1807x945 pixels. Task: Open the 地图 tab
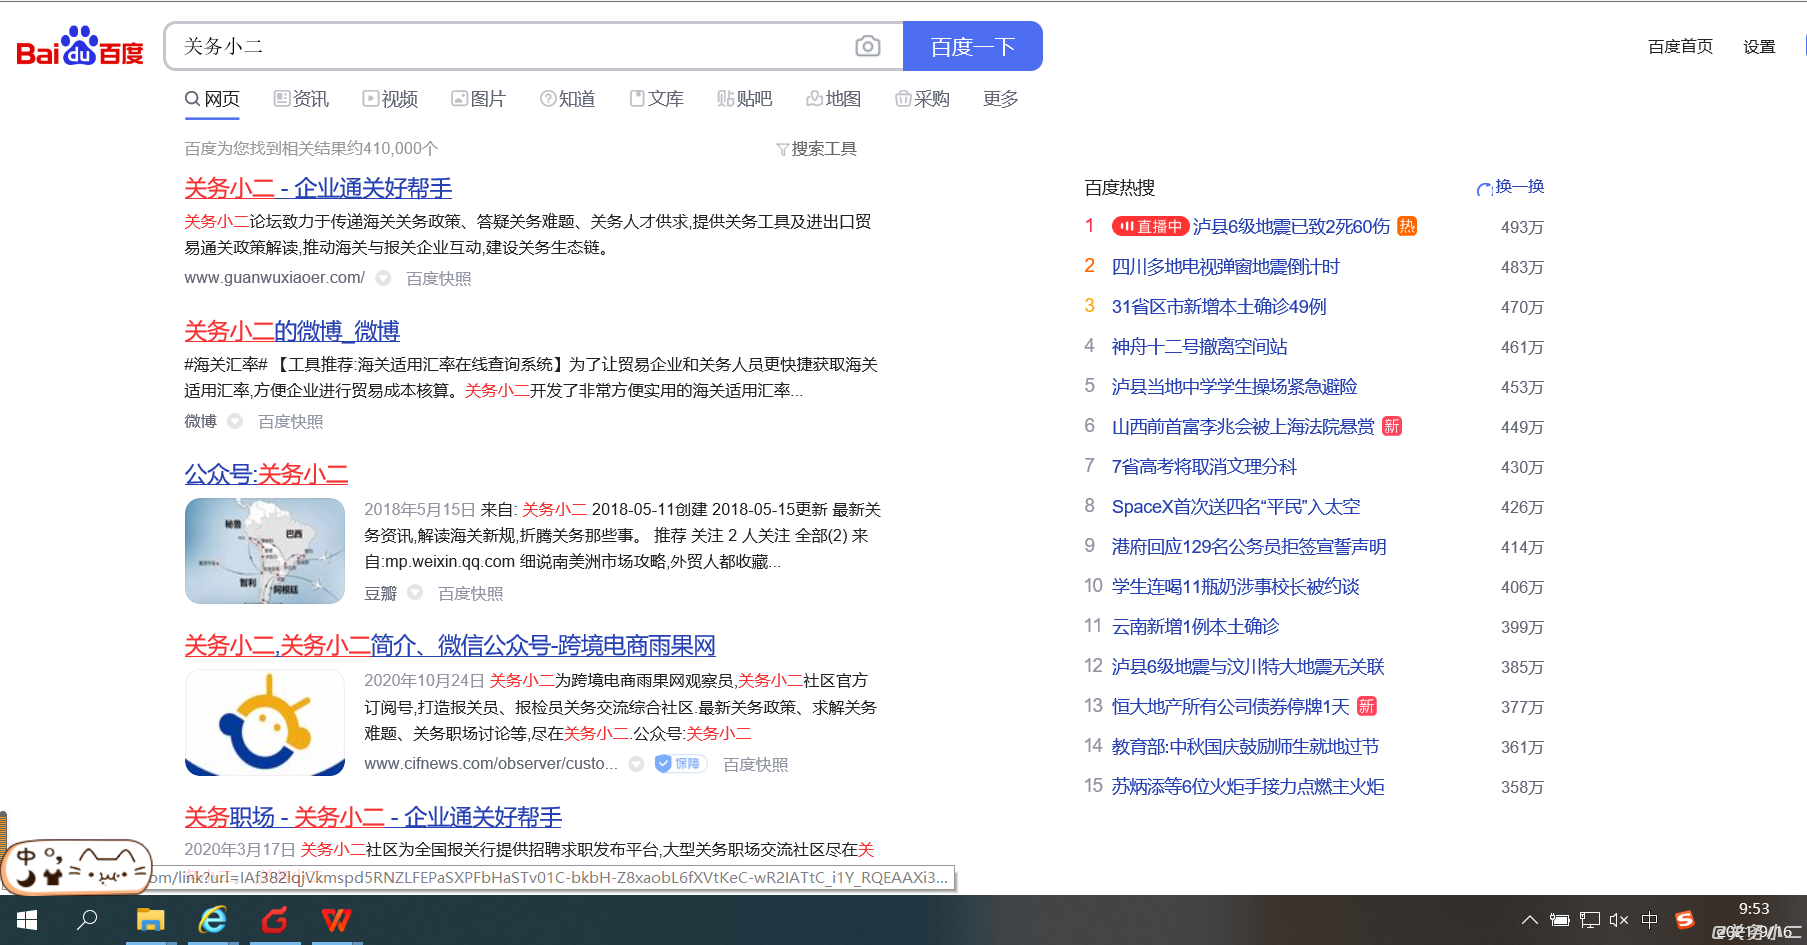click(x=833, y=99)
